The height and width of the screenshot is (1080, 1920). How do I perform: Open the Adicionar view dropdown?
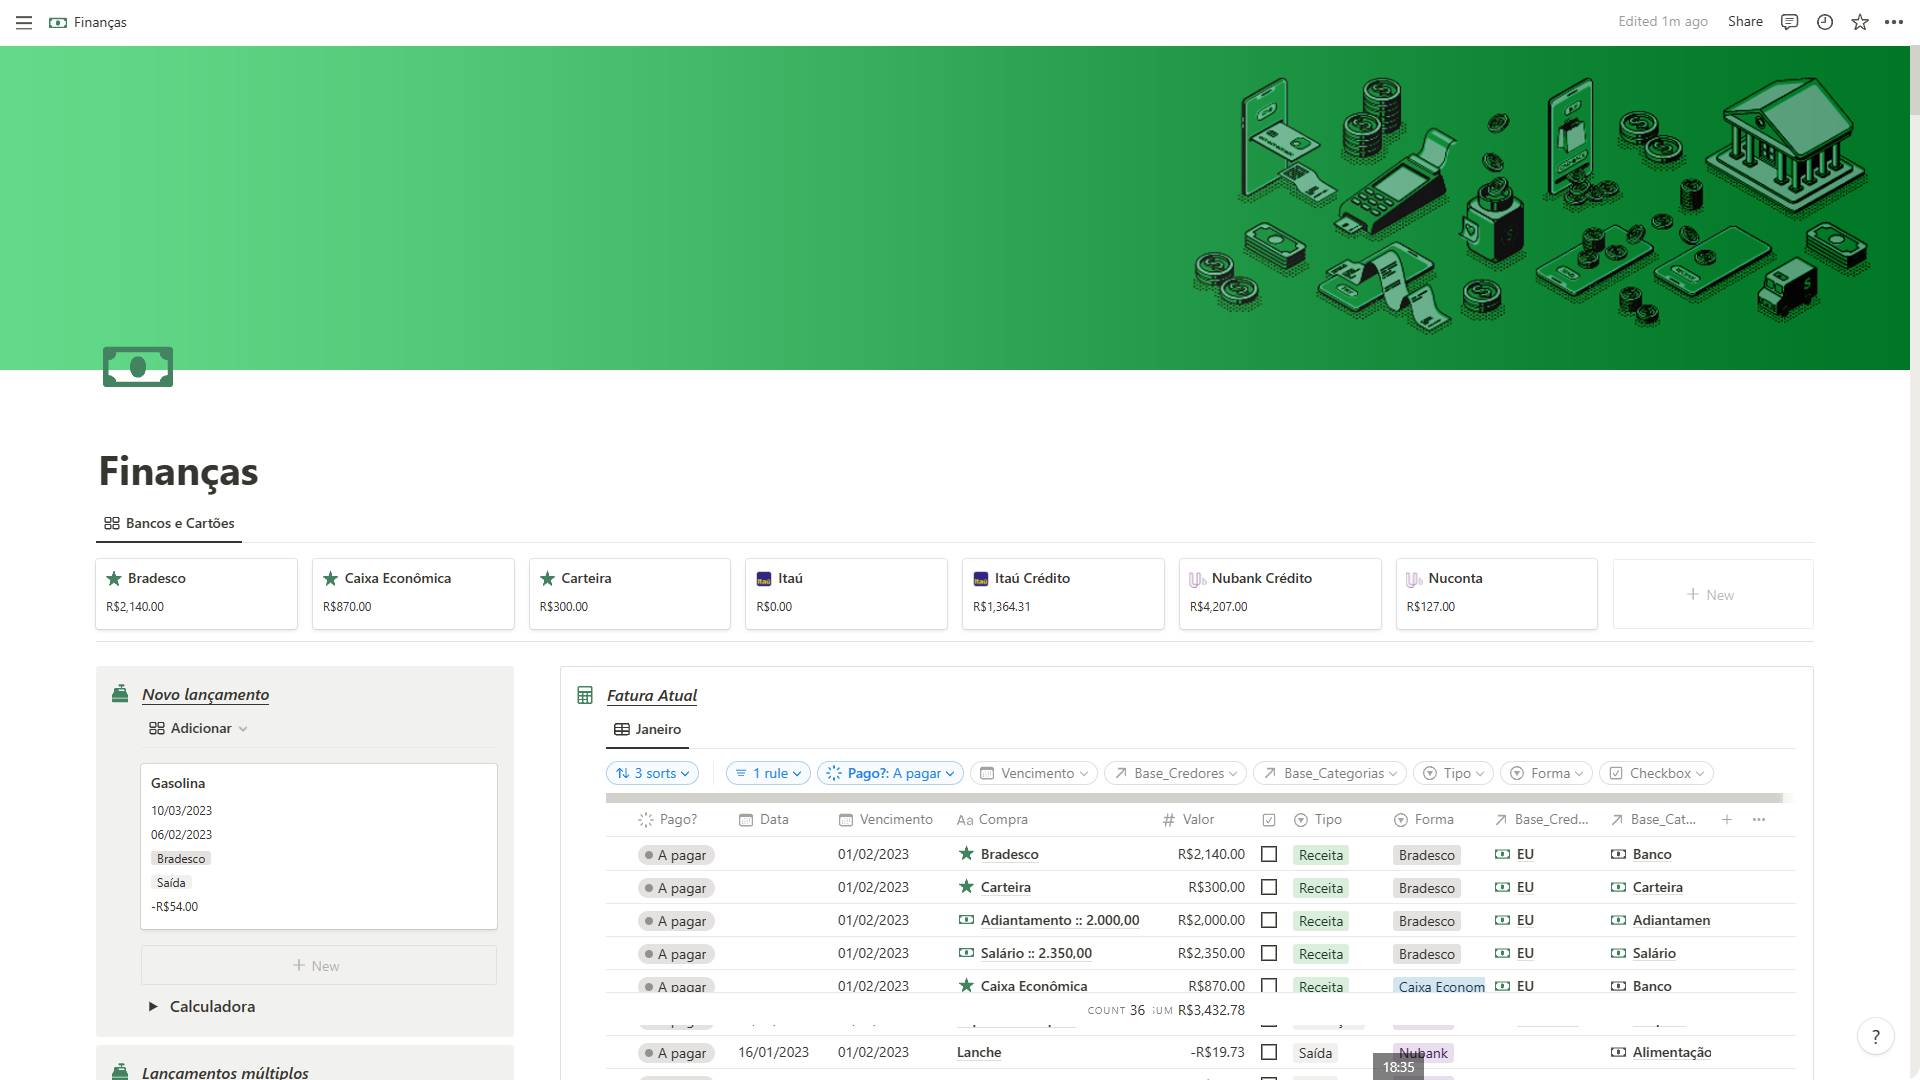click(198, 728)
